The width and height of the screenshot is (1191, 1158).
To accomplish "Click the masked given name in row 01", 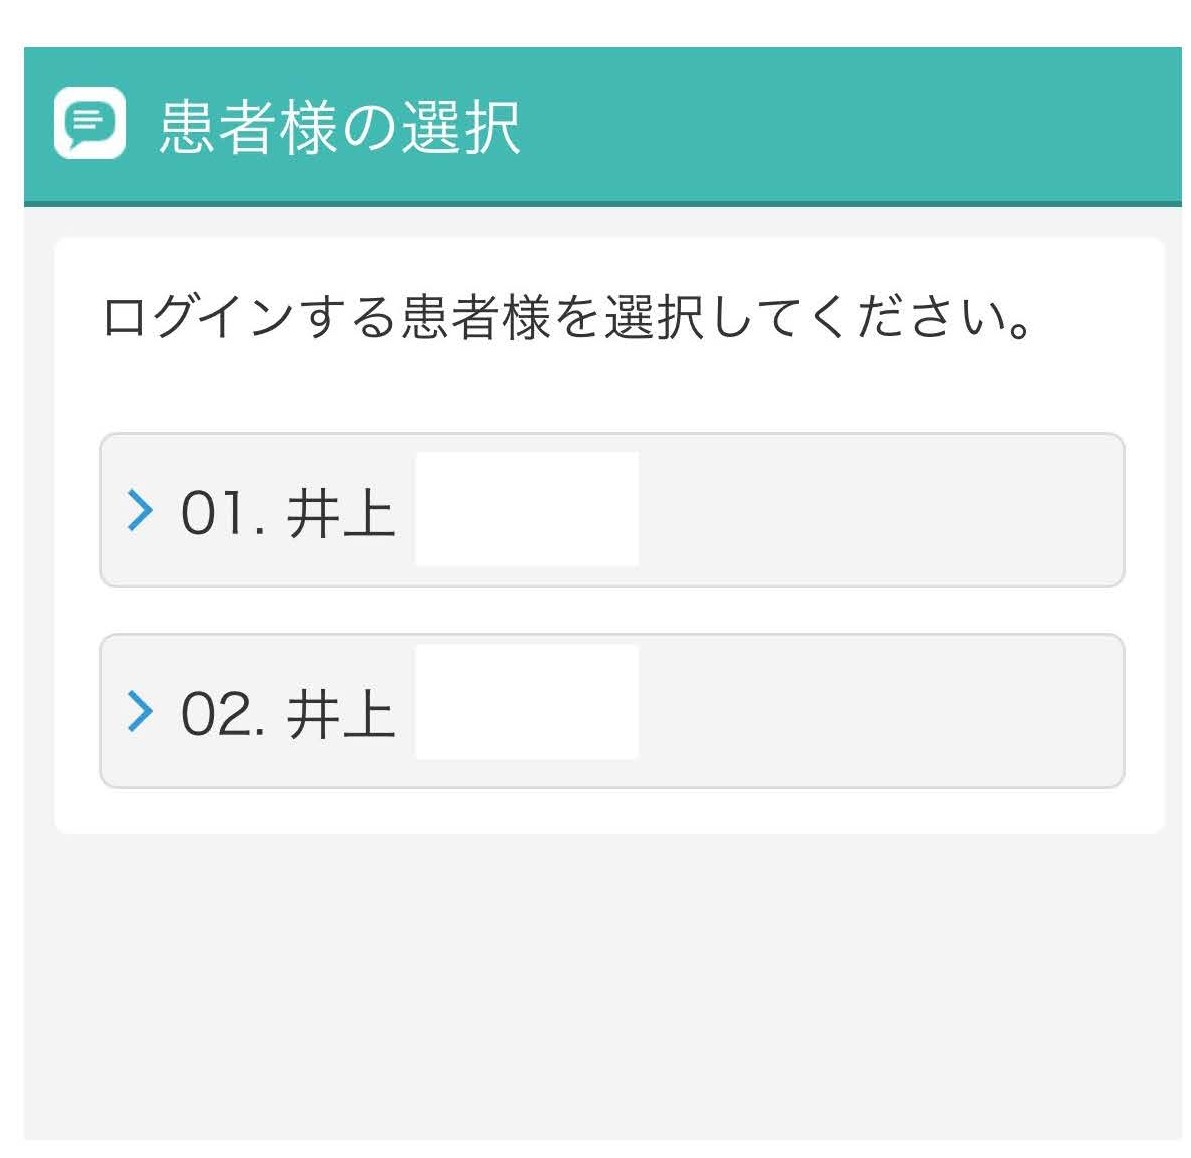I will (527, 510).
